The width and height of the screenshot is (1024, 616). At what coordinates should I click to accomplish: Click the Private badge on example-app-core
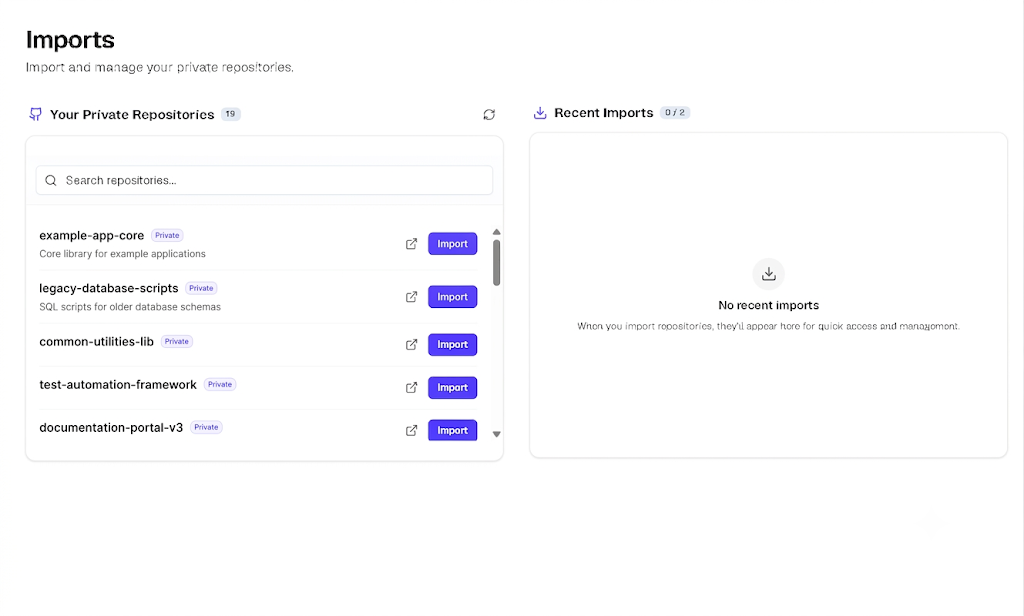(x=167, y=235)
